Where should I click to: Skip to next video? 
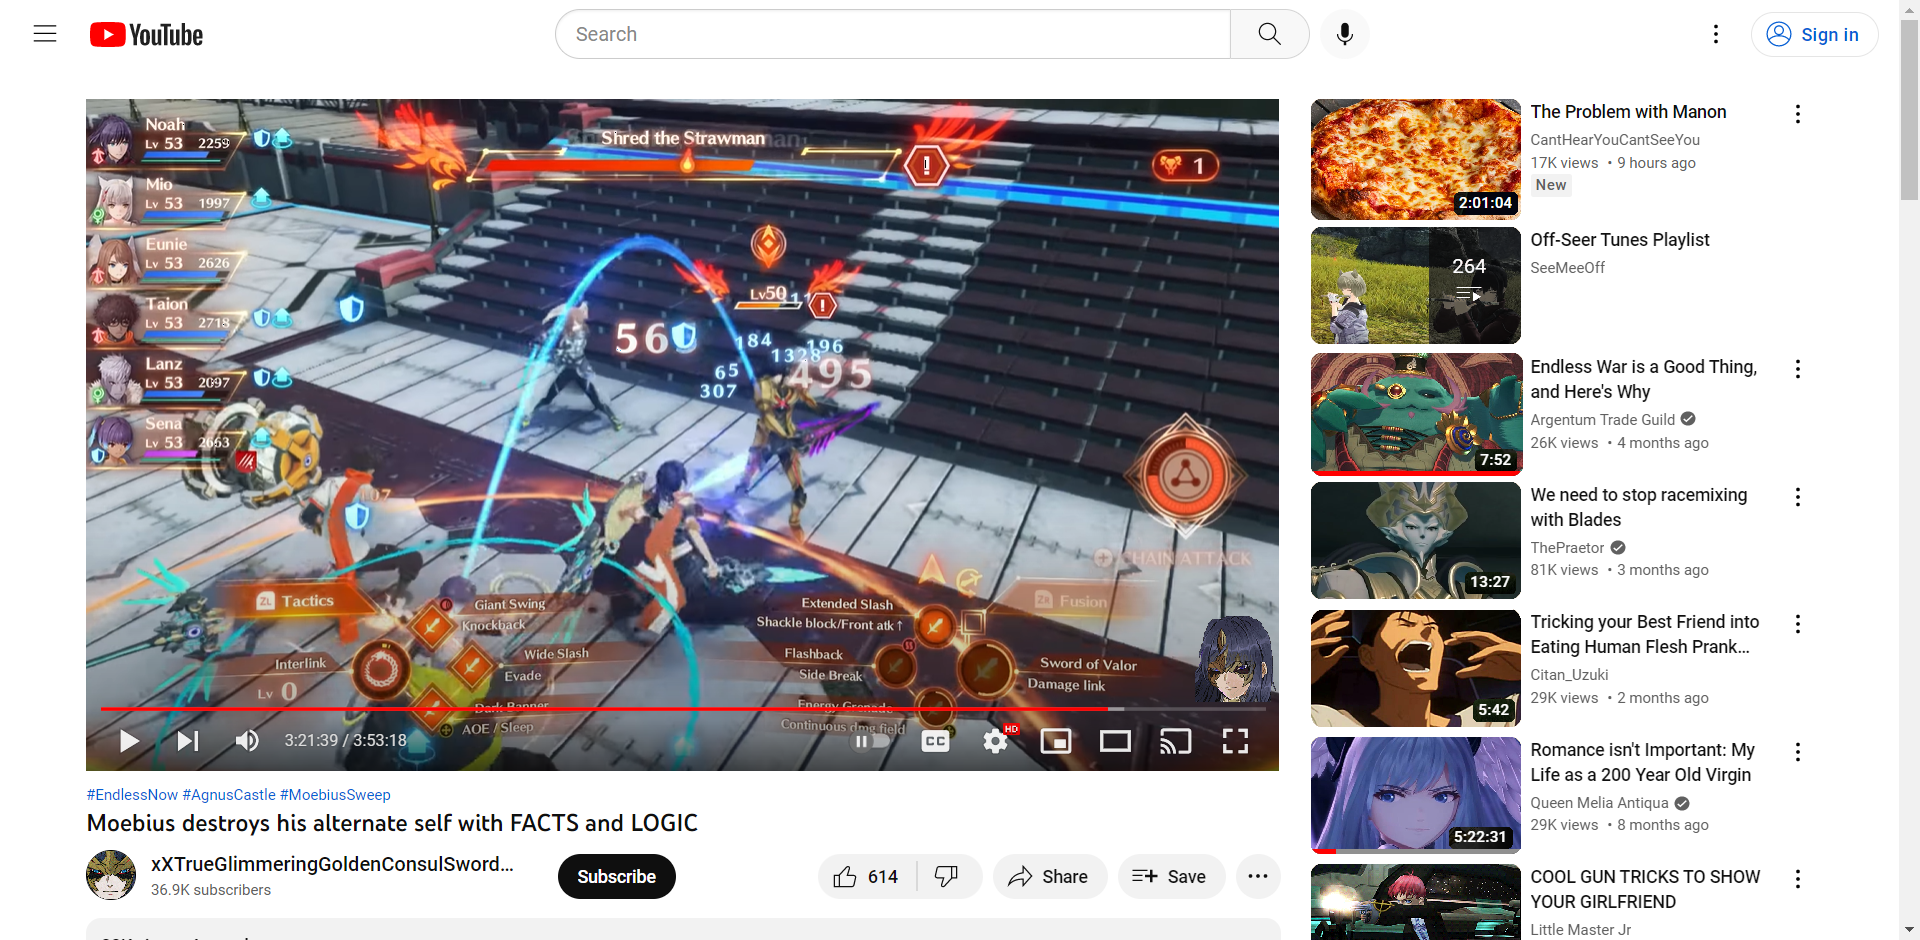188,741
